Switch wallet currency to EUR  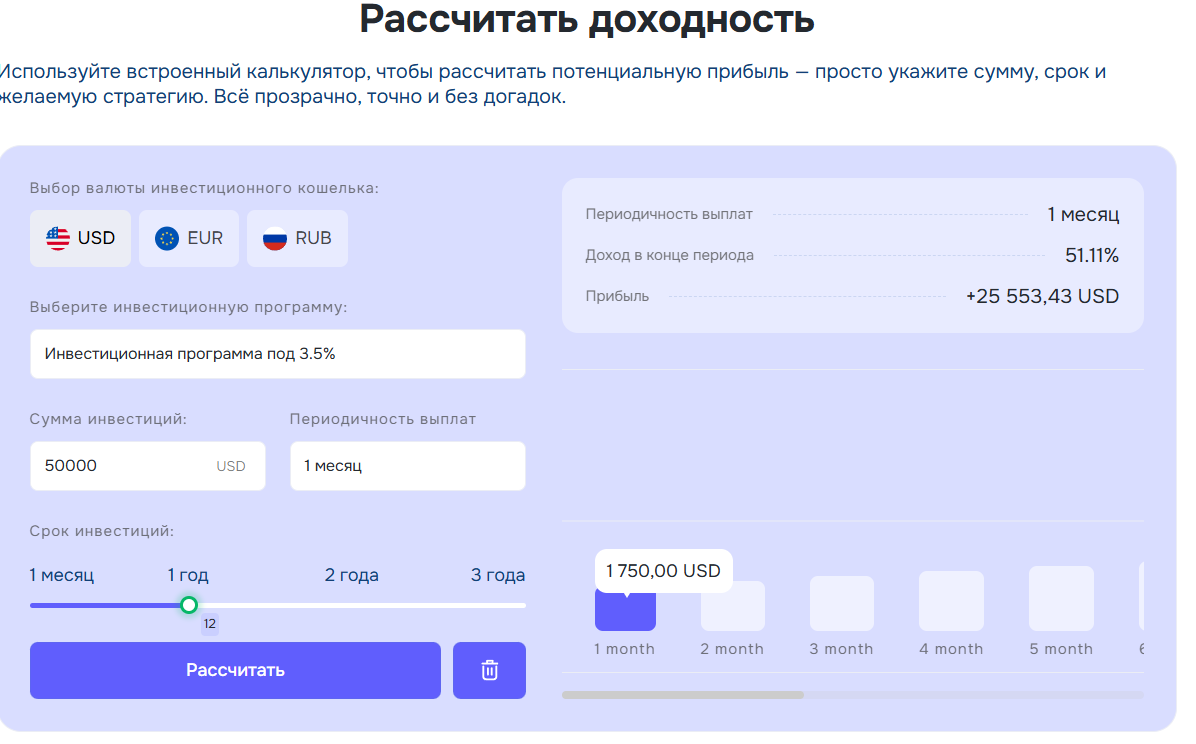[x=189, y=238]
